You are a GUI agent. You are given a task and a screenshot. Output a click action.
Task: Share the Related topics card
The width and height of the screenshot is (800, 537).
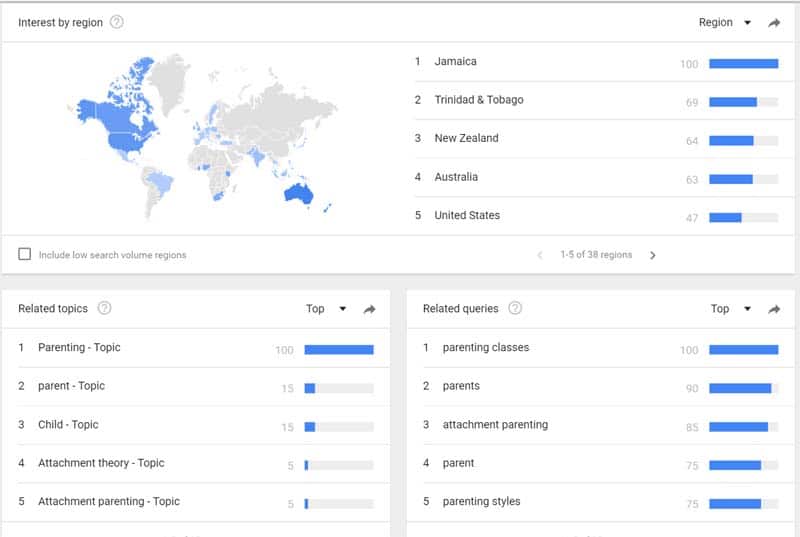[x=369, y=309]
